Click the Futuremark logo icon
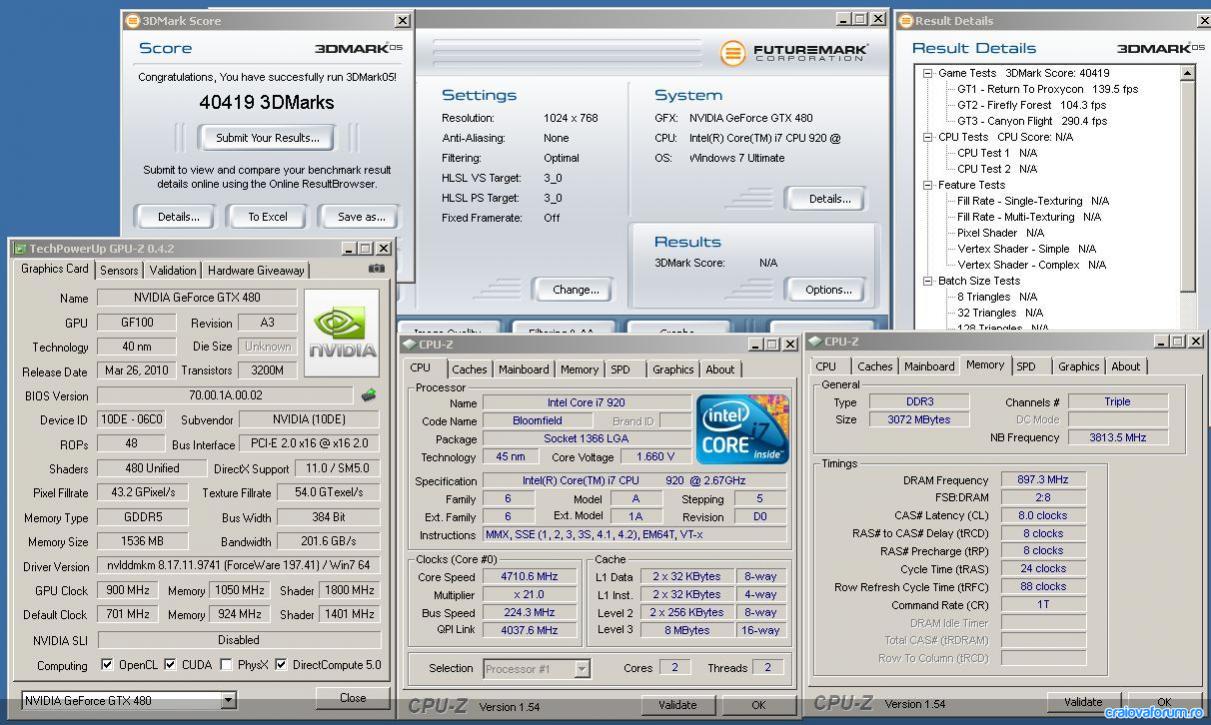 733,53
